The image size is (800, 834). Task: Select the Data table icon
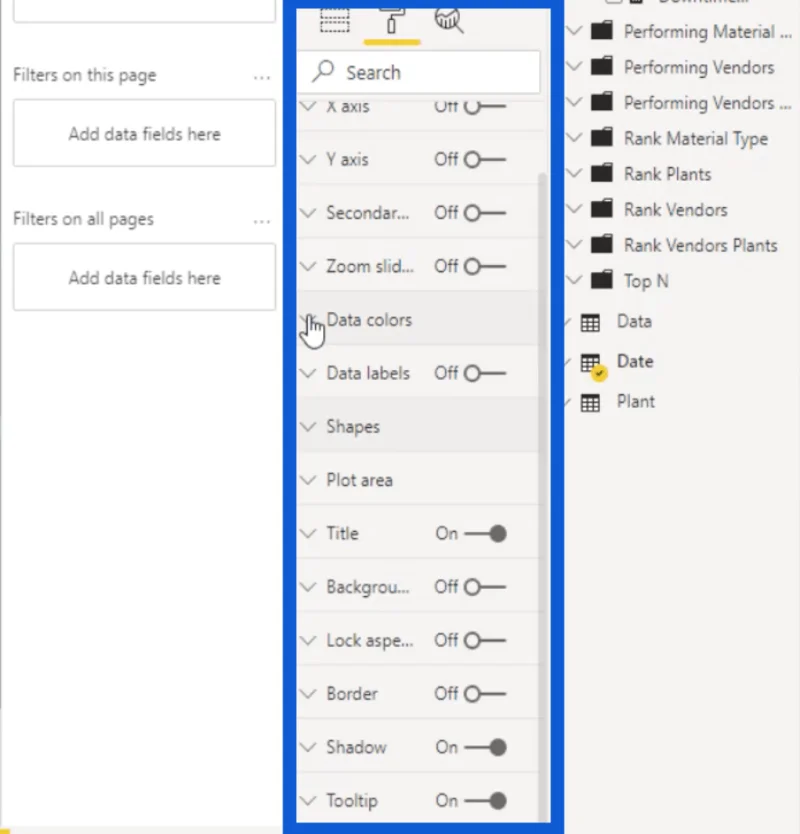(590, 322)
